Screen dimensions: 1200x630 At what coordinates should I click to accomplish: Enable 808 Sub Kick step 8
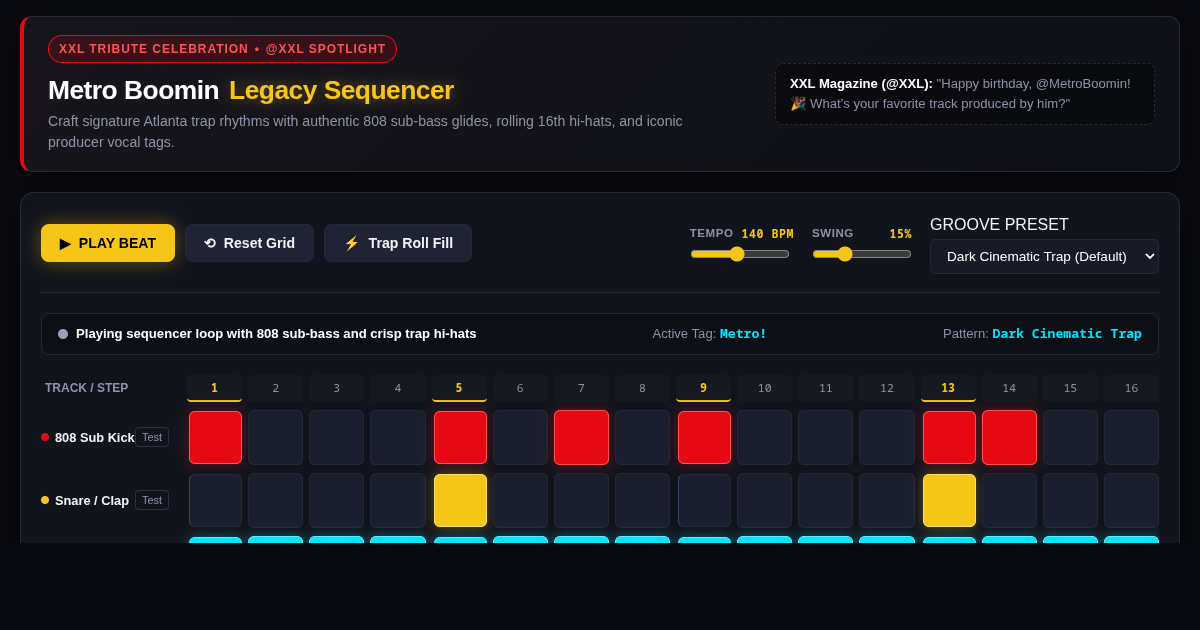(643, 437)
